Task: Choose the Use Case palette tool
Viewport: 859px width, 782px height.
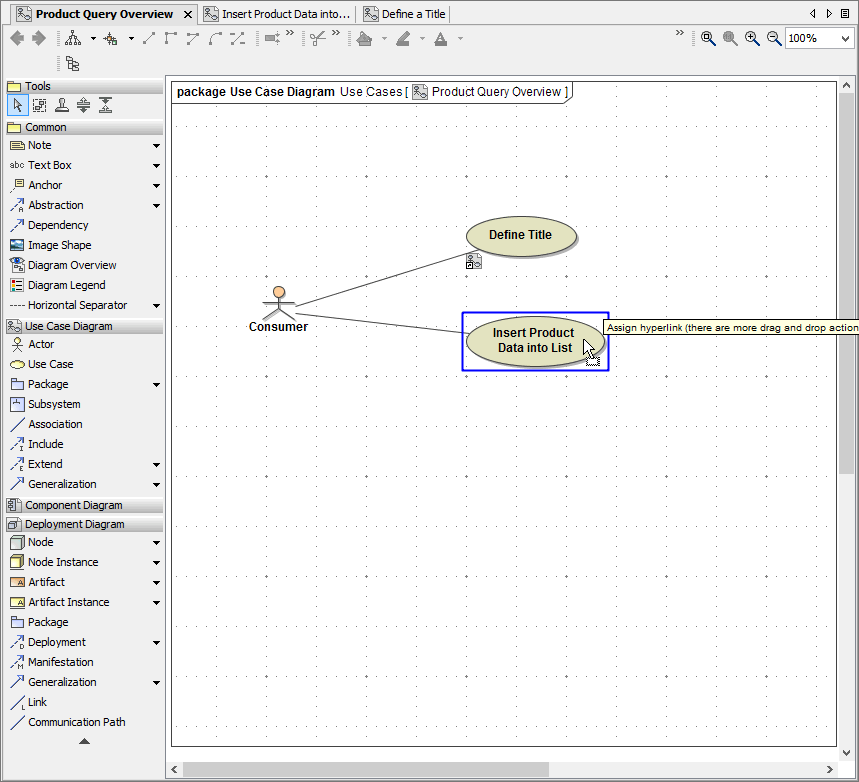Action: coord(50,364)
